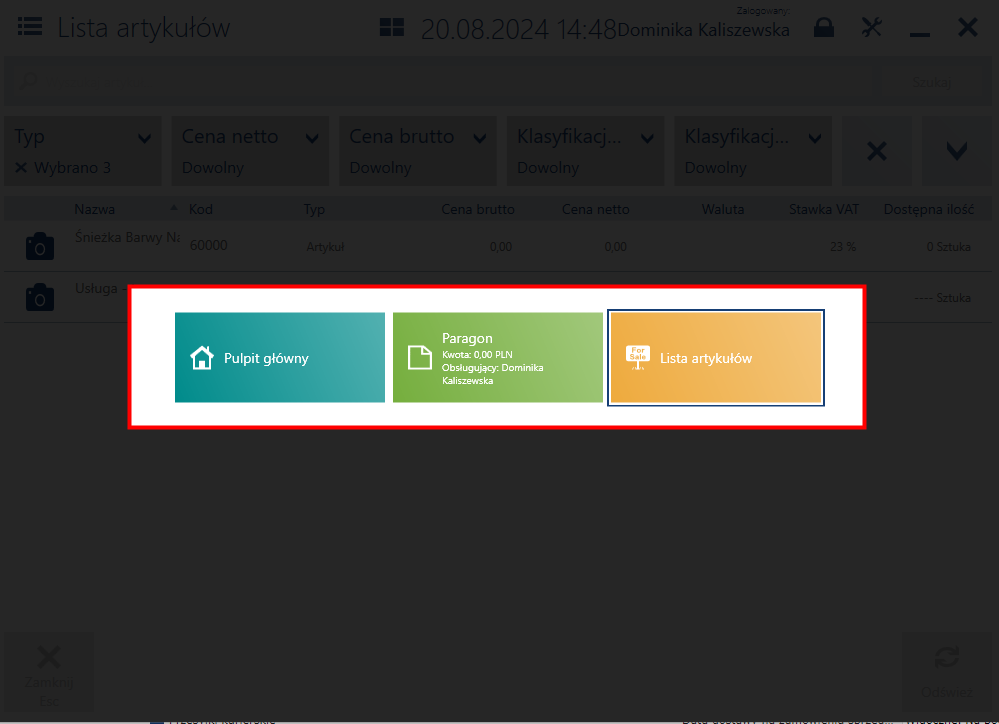Switch to the Paragon tile
999x724 pixels.
click(x=498, y=358)
